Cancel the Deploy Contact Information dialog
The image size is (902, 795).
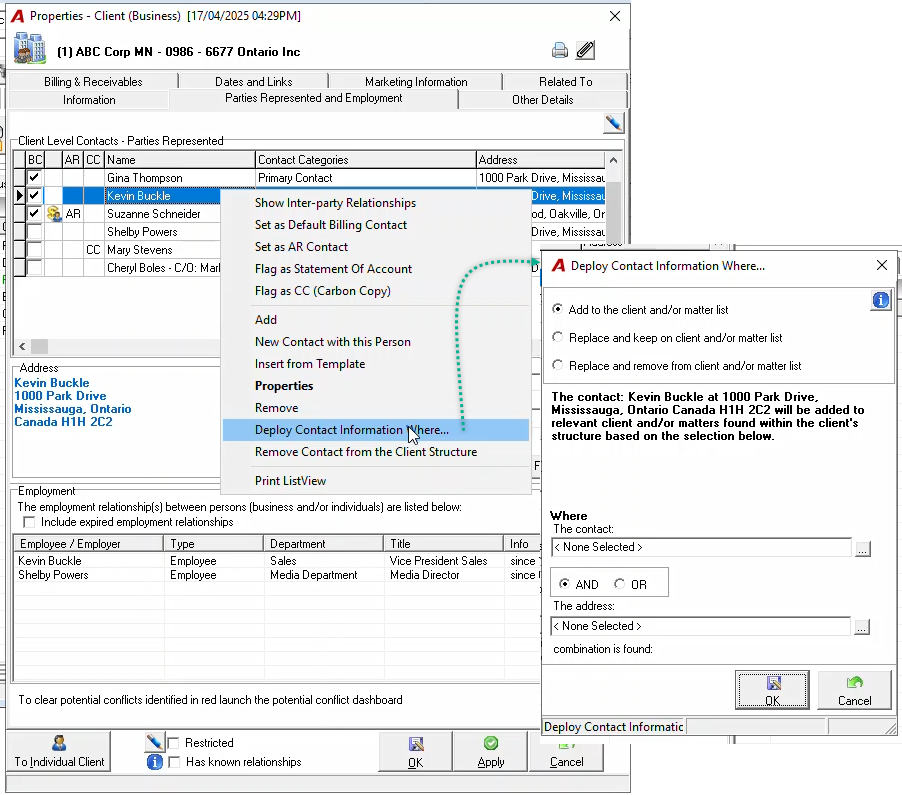tap(854, 690)
